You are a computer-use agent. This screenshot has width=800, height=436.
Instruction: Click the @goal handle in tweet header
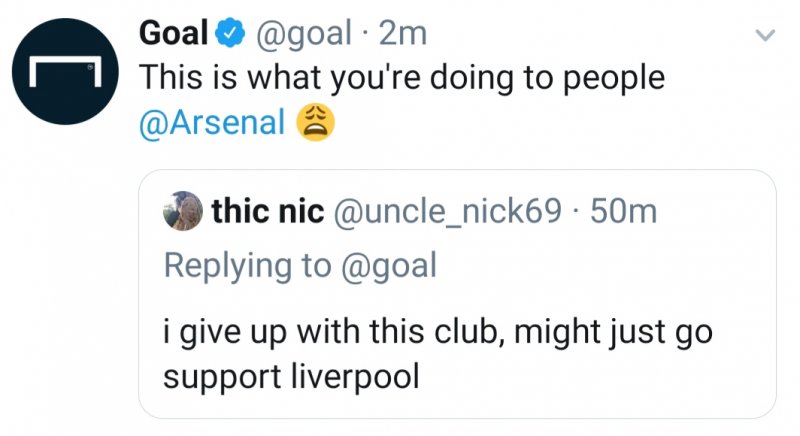[303, 33]
